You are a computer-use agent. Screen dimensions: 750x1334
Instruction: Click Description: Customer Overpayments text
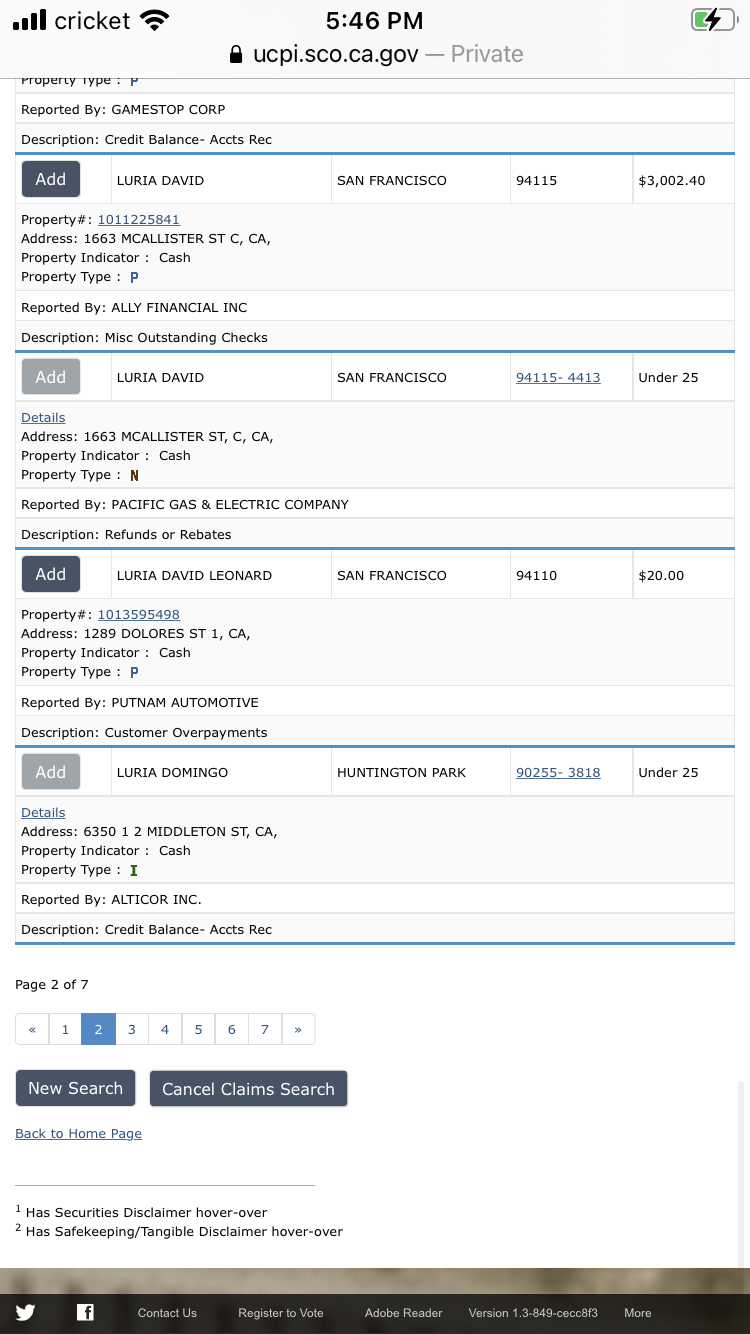tap(144, 732)
